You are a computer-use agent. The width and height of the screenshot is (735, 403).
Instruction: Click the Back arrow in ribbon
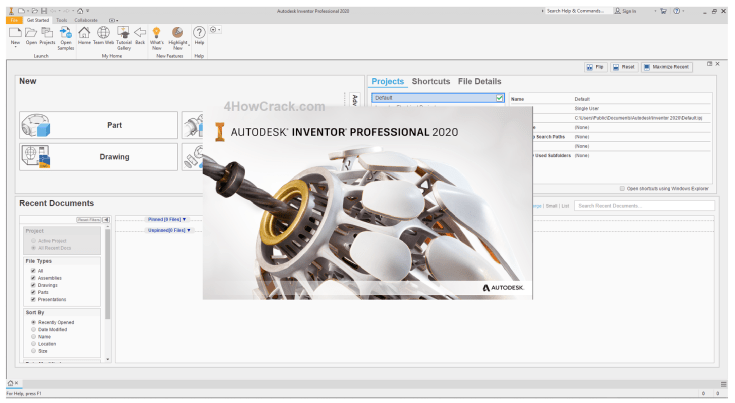point(140,32)
